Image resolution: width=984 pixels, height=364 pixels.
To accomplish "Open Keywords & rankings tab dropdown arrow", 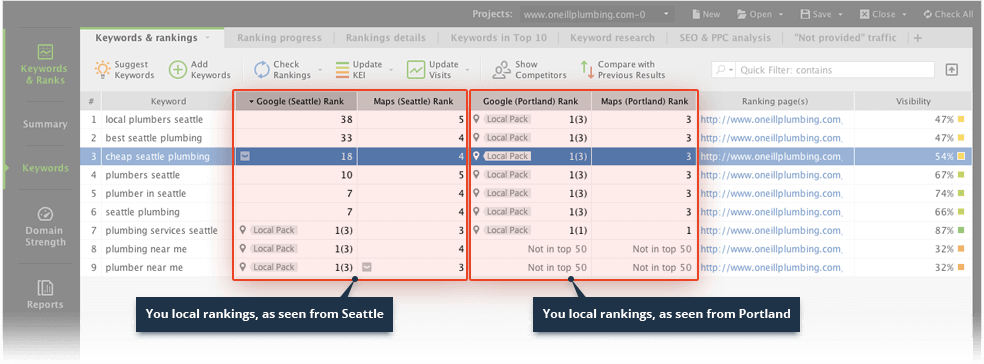I will (x=207, y=38).
